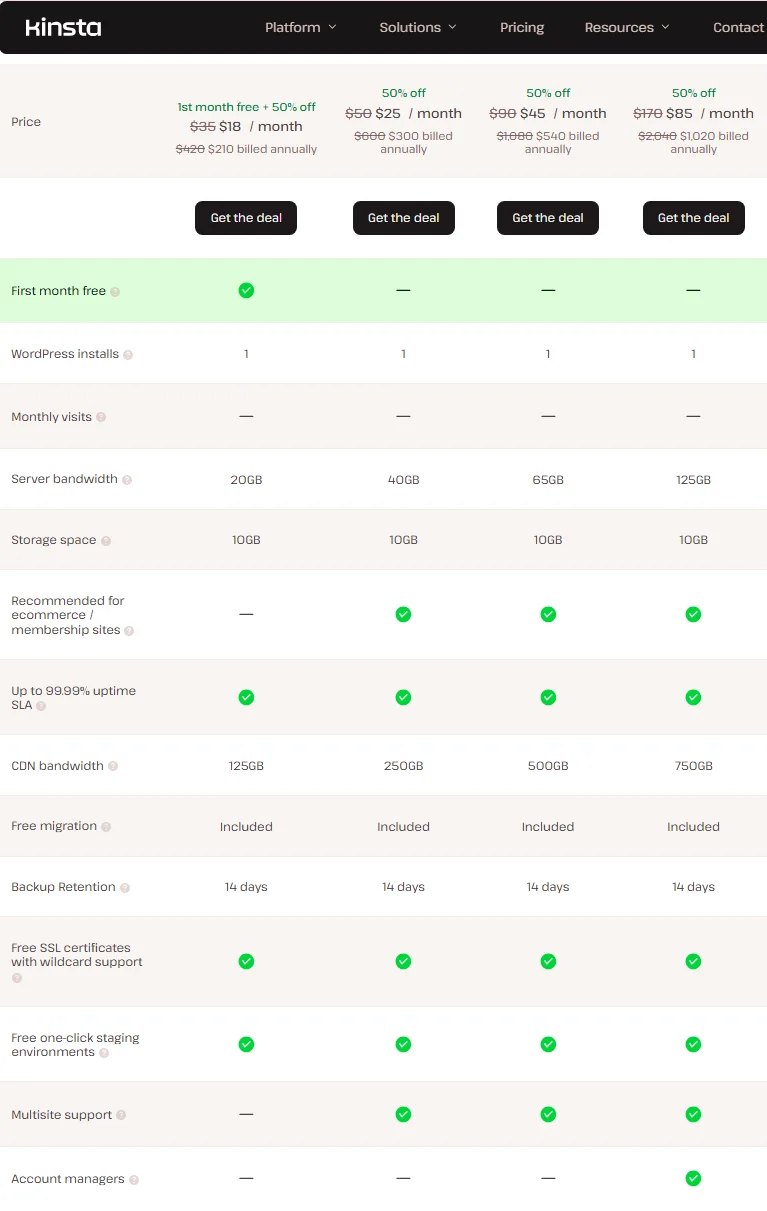Show help tooltip for Storage space
The width and height of the screenshot is (767, 1211).
point(106,541)
